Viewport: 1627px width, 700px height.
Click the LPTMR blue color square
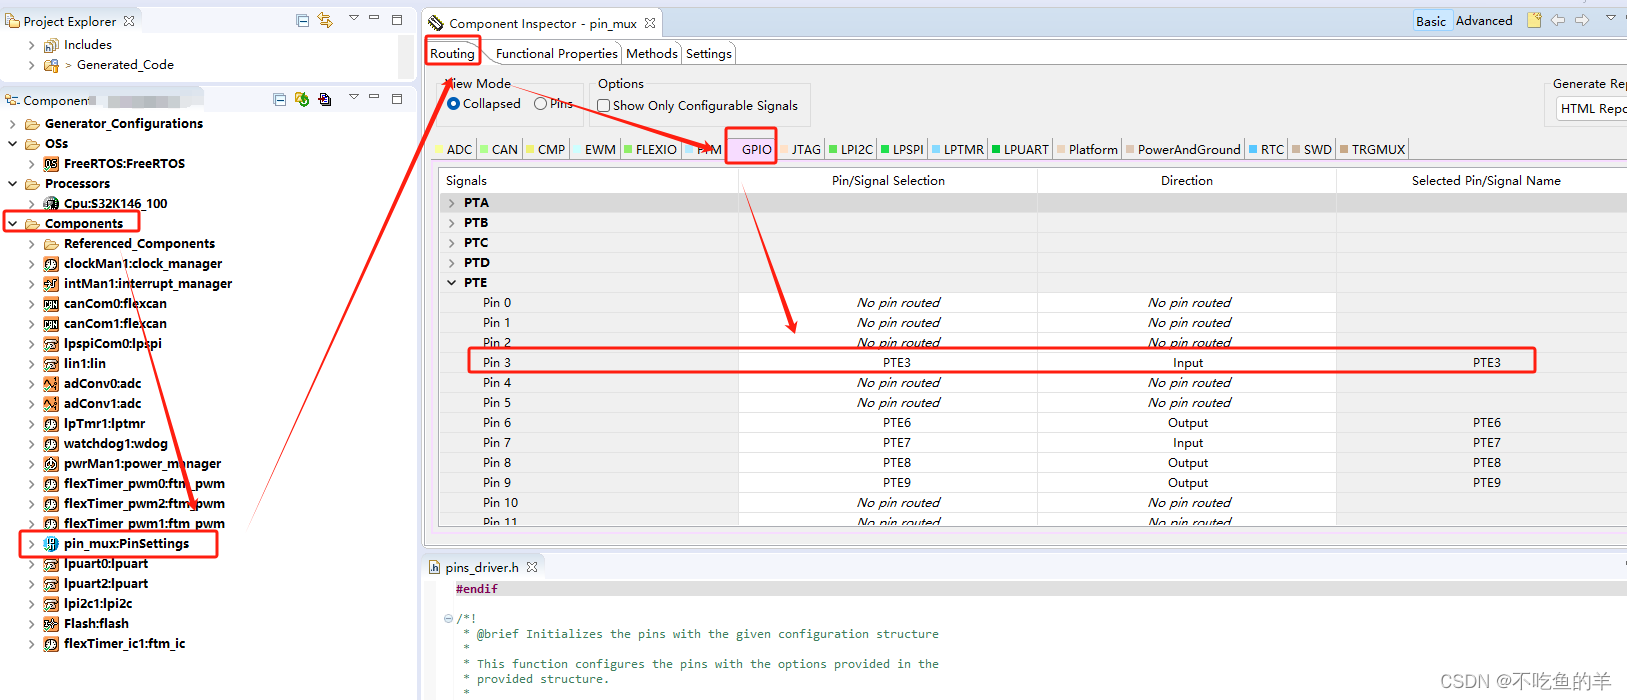pyautogui.click(x=936, y=150)
